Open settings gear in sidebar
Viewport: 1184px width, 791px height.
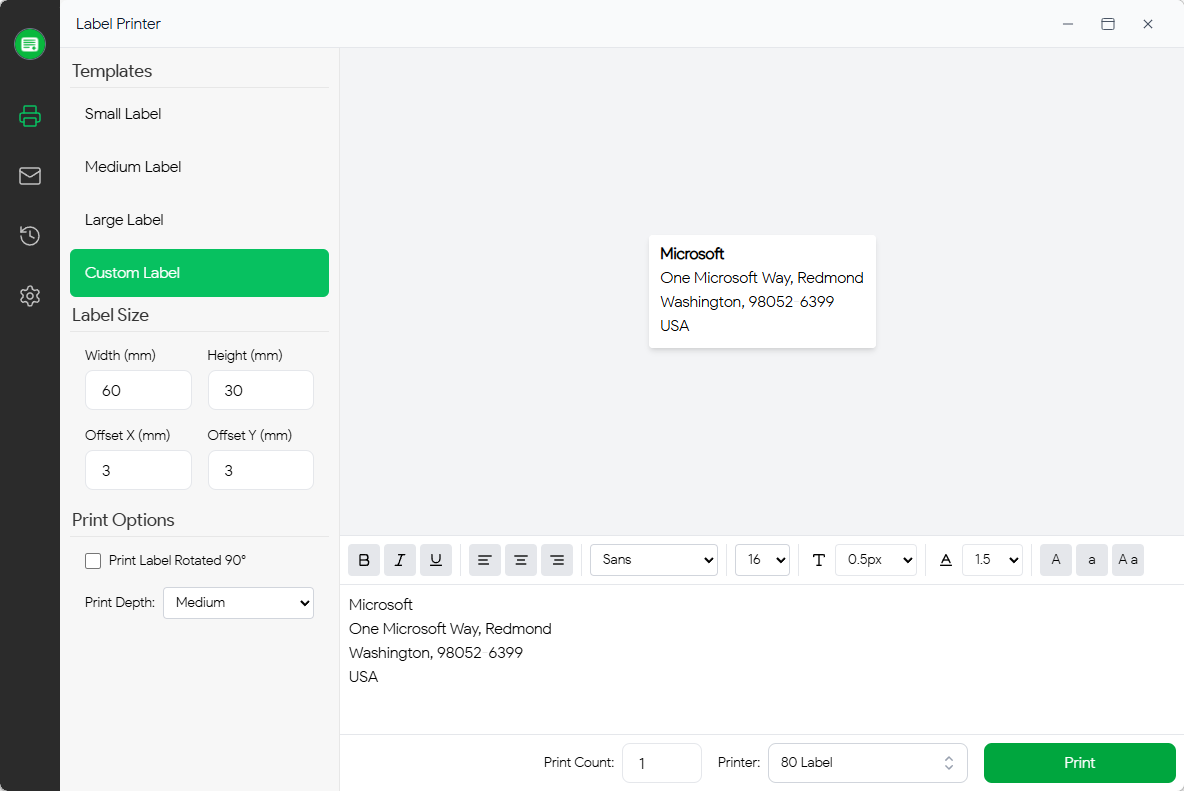[x=29, y=296]
